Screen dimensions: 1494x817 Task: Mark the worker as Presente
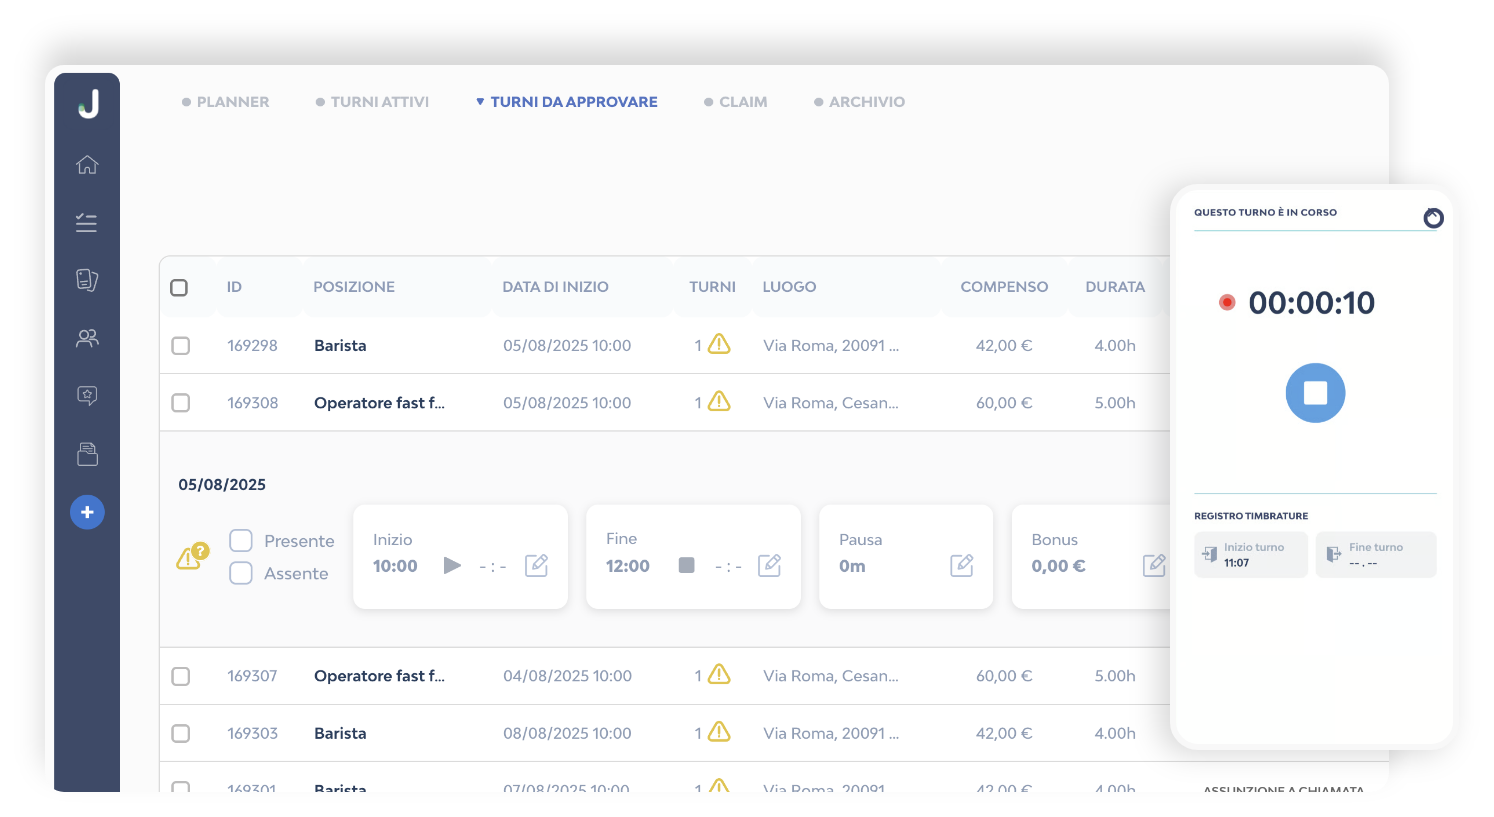click(241, 541)
